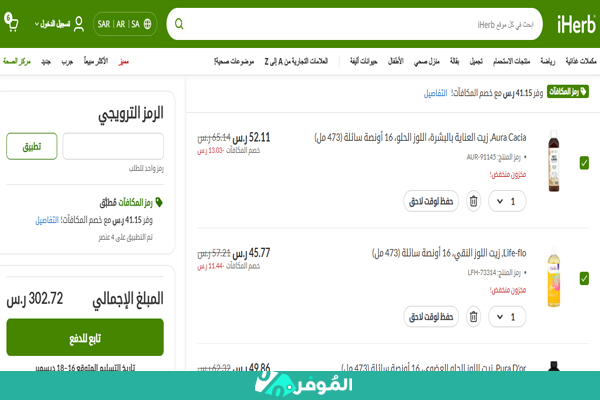This screenshot has height=400, width=600.
Task: Open the بقالة menu
Action: coord(454,61)
